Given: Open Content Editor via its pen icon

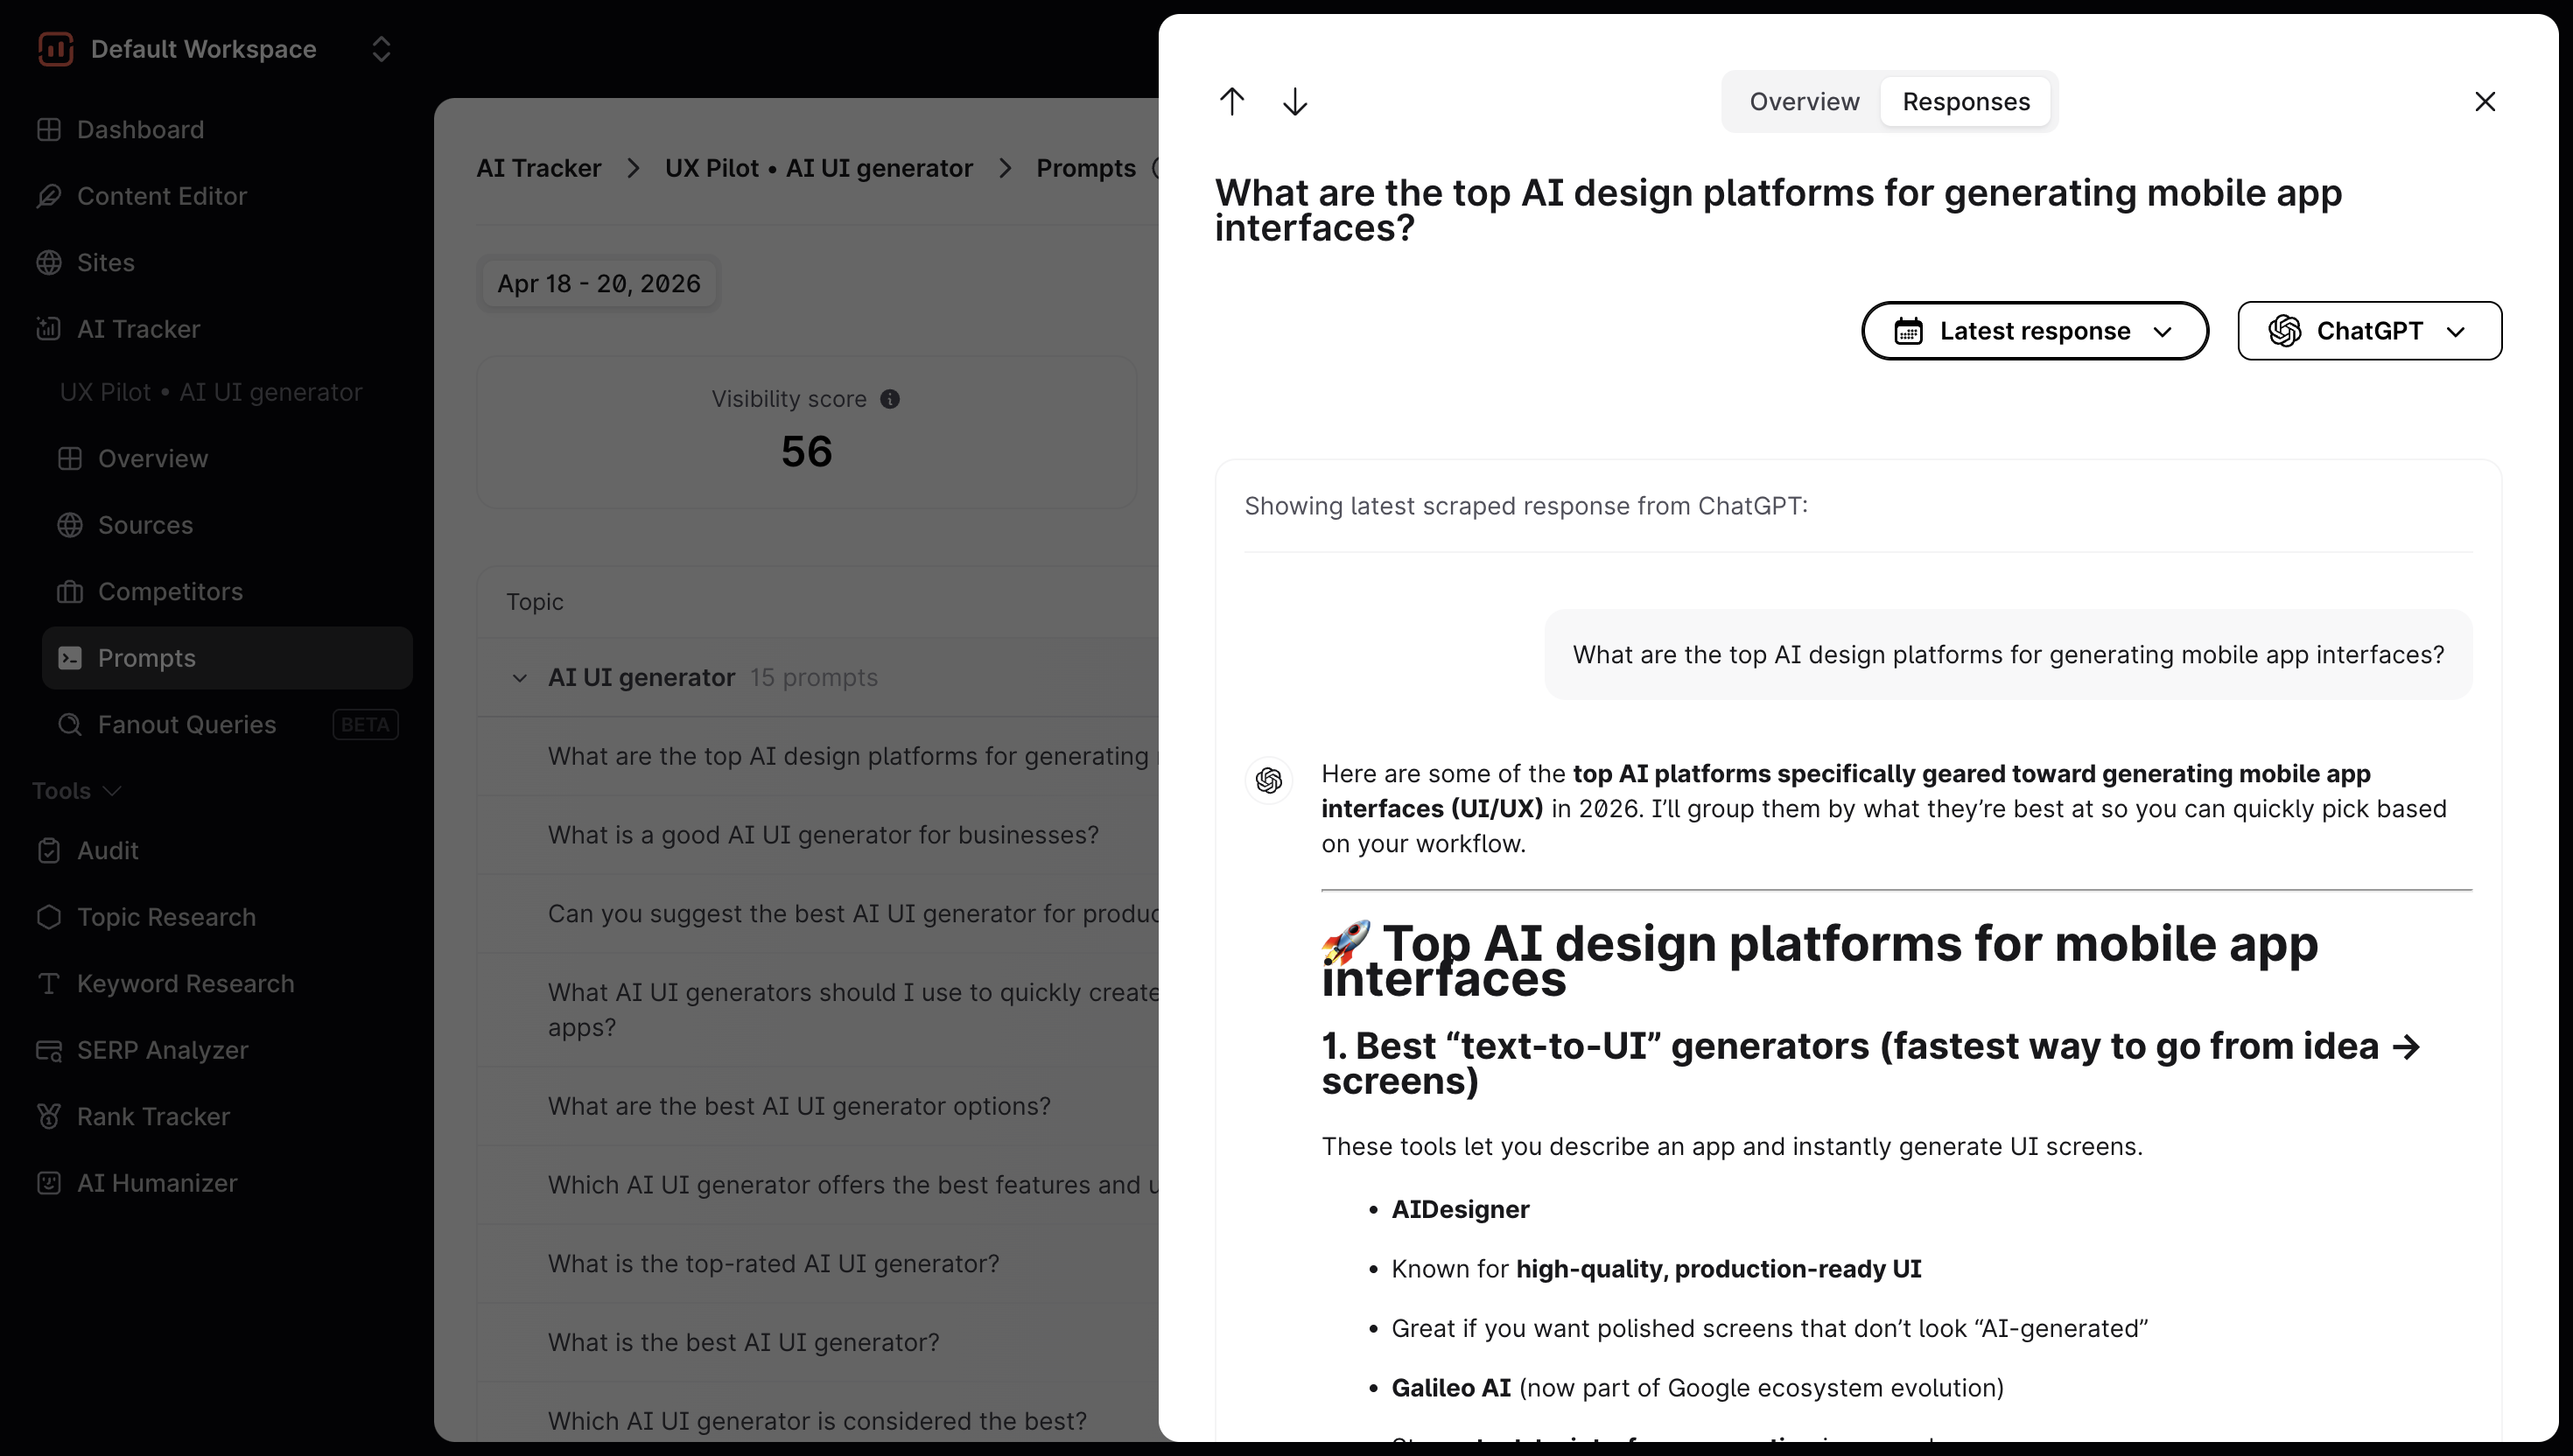Looking at the screenshot, I should point(48,196).
